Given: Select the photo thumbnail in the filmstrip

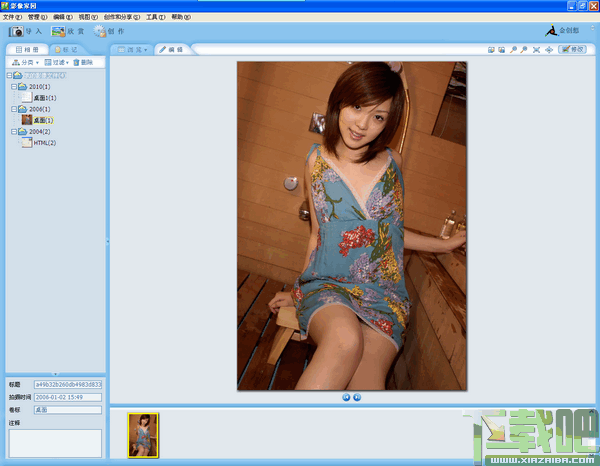Looking at the screenshot, I should click(x=143, y=435).
